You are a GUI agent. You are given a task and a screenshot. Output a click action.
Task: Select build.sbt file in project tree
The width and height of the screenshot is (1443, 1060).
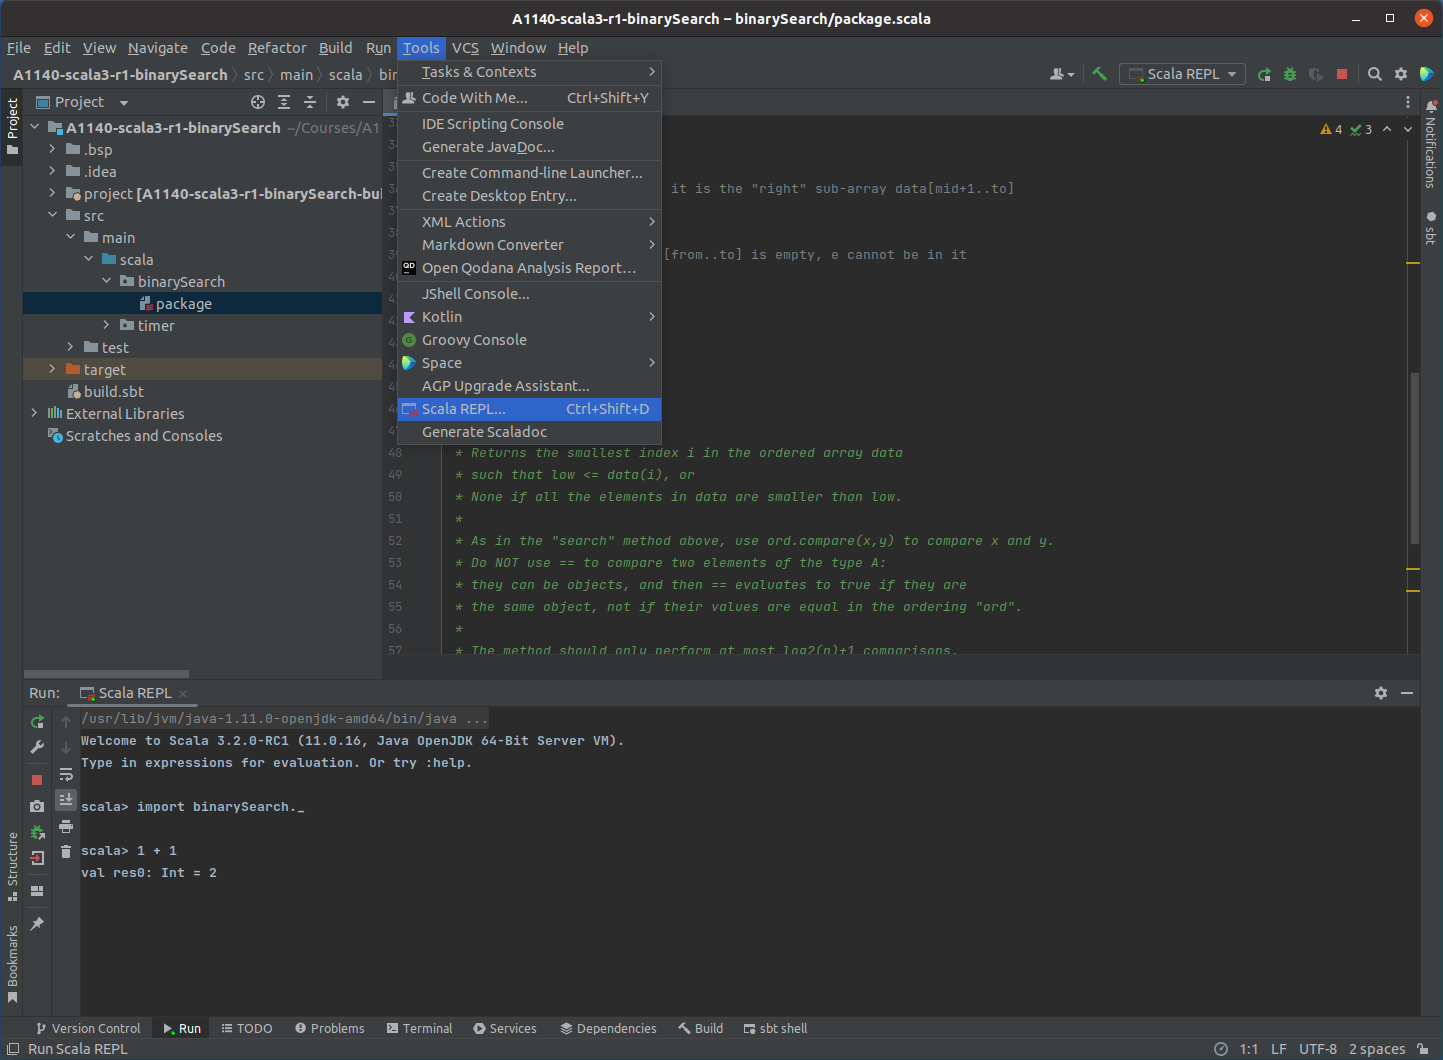[113, 392]
